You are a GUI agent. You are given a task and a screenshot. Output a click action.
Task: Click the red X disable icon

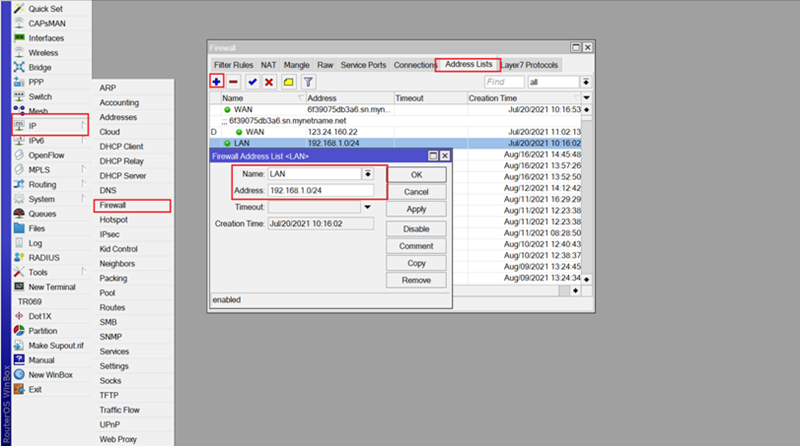tap(269, 81)
